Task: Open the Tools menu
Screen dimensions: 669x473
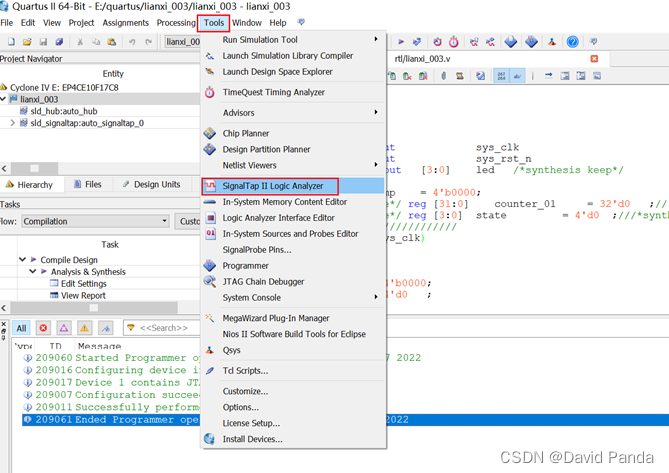Action: point(213,23)
